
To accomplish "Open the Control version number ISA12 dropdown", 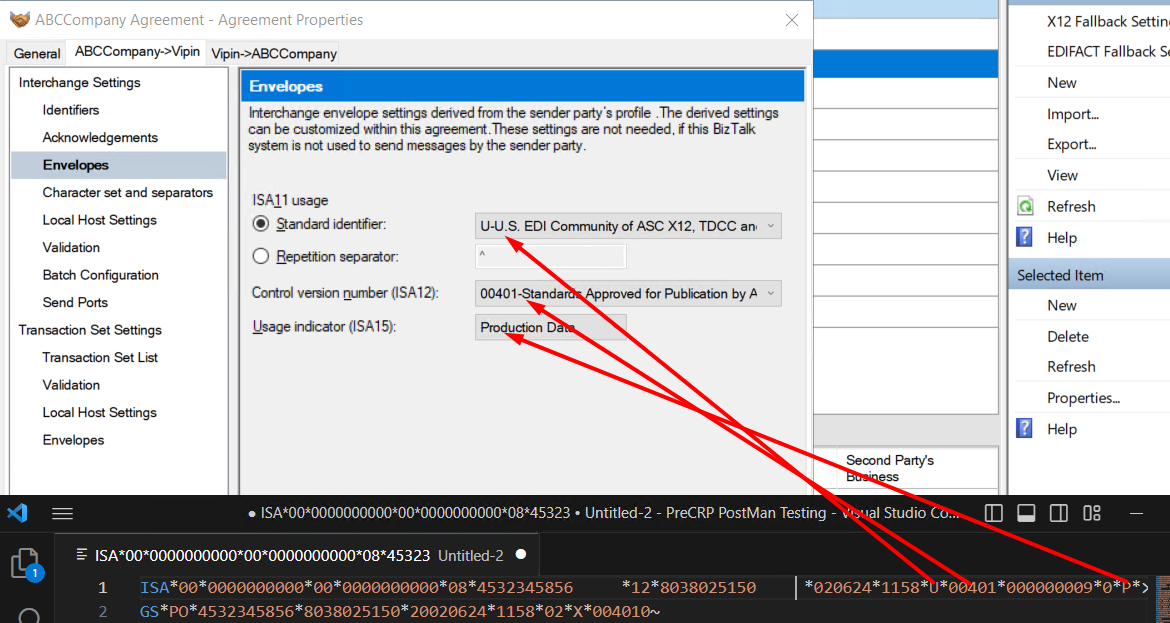I will [628, 293].
